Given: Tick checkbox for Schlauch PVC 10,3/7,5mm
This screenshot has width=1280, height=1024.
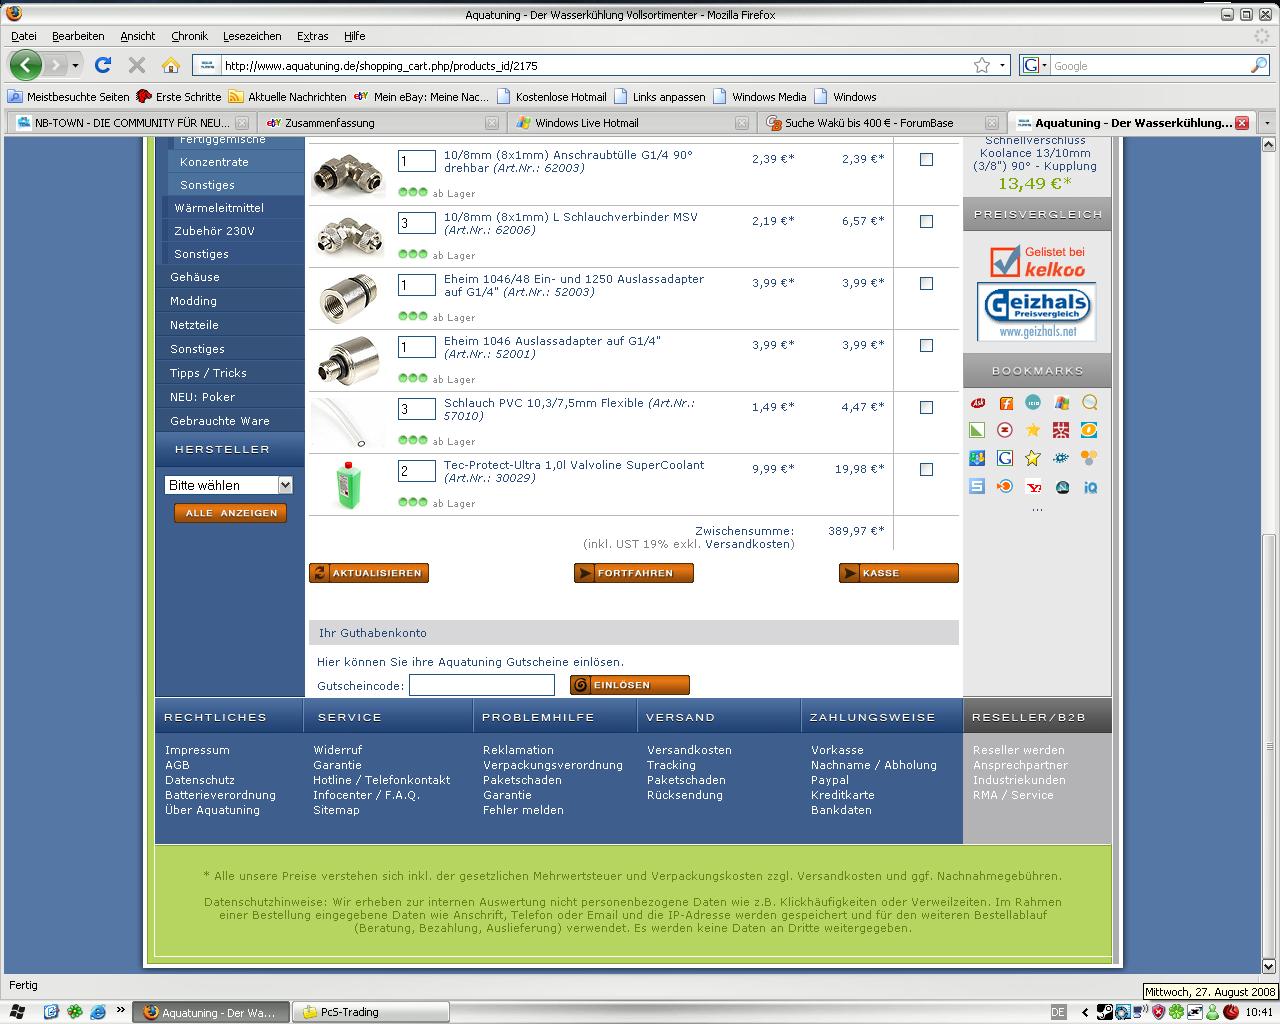Looking at the screenshot, I should point(926,407).
